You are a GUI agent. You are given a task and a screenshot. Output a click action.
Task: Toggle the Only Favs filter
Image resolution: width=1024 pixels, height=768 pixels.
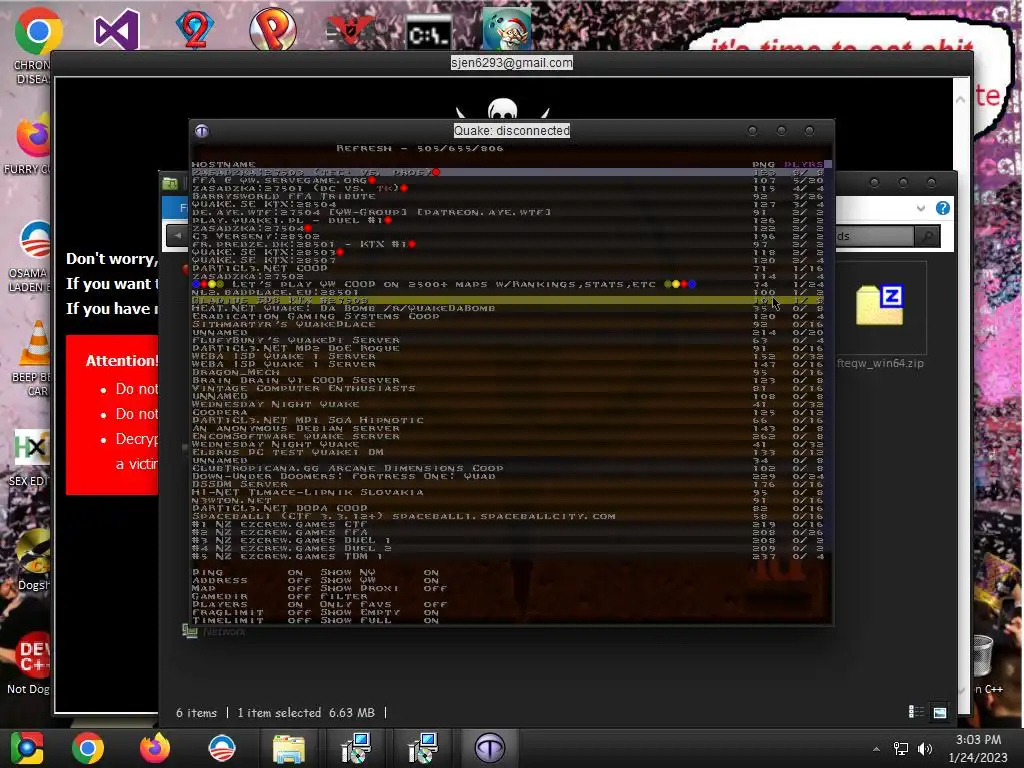click(383, 604)
